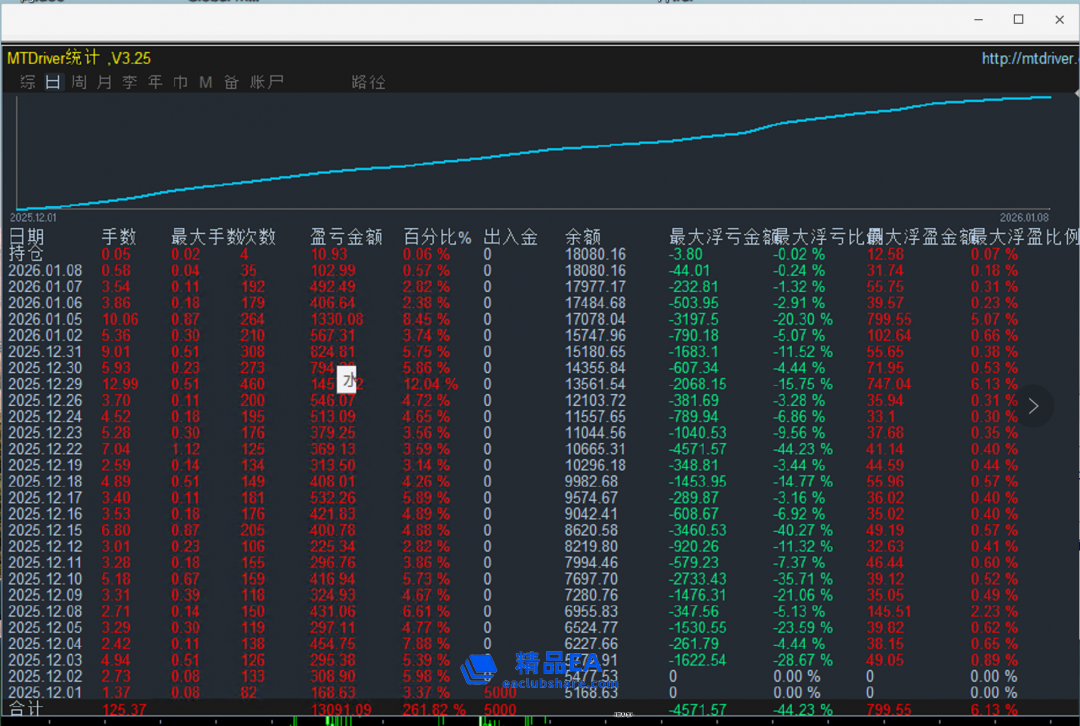Switch to the 月 monthly tab
The width and height of the screenshot is (1080, 726).
click(104, 82)
